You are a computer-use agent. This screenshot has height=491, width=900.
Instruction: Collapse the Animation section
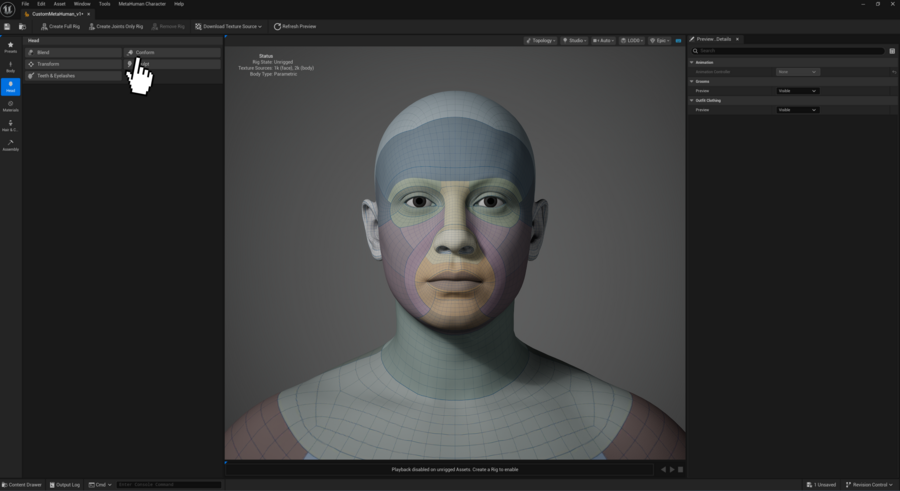tap(692, 62)
